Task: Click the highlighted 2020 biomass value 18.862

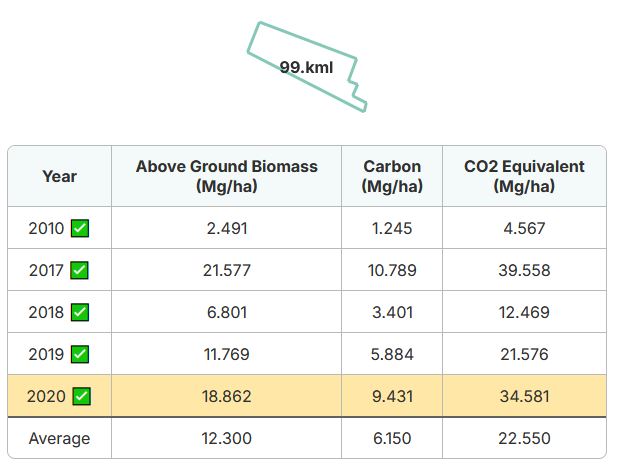Action: (227, 396)
